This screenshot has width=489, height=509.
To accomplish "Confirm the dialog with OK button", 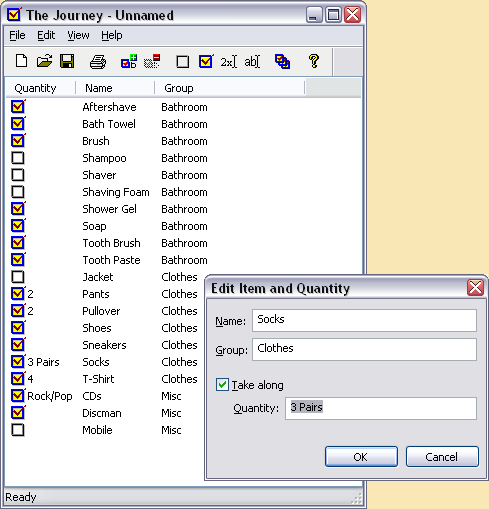I will tap(361, 457).
